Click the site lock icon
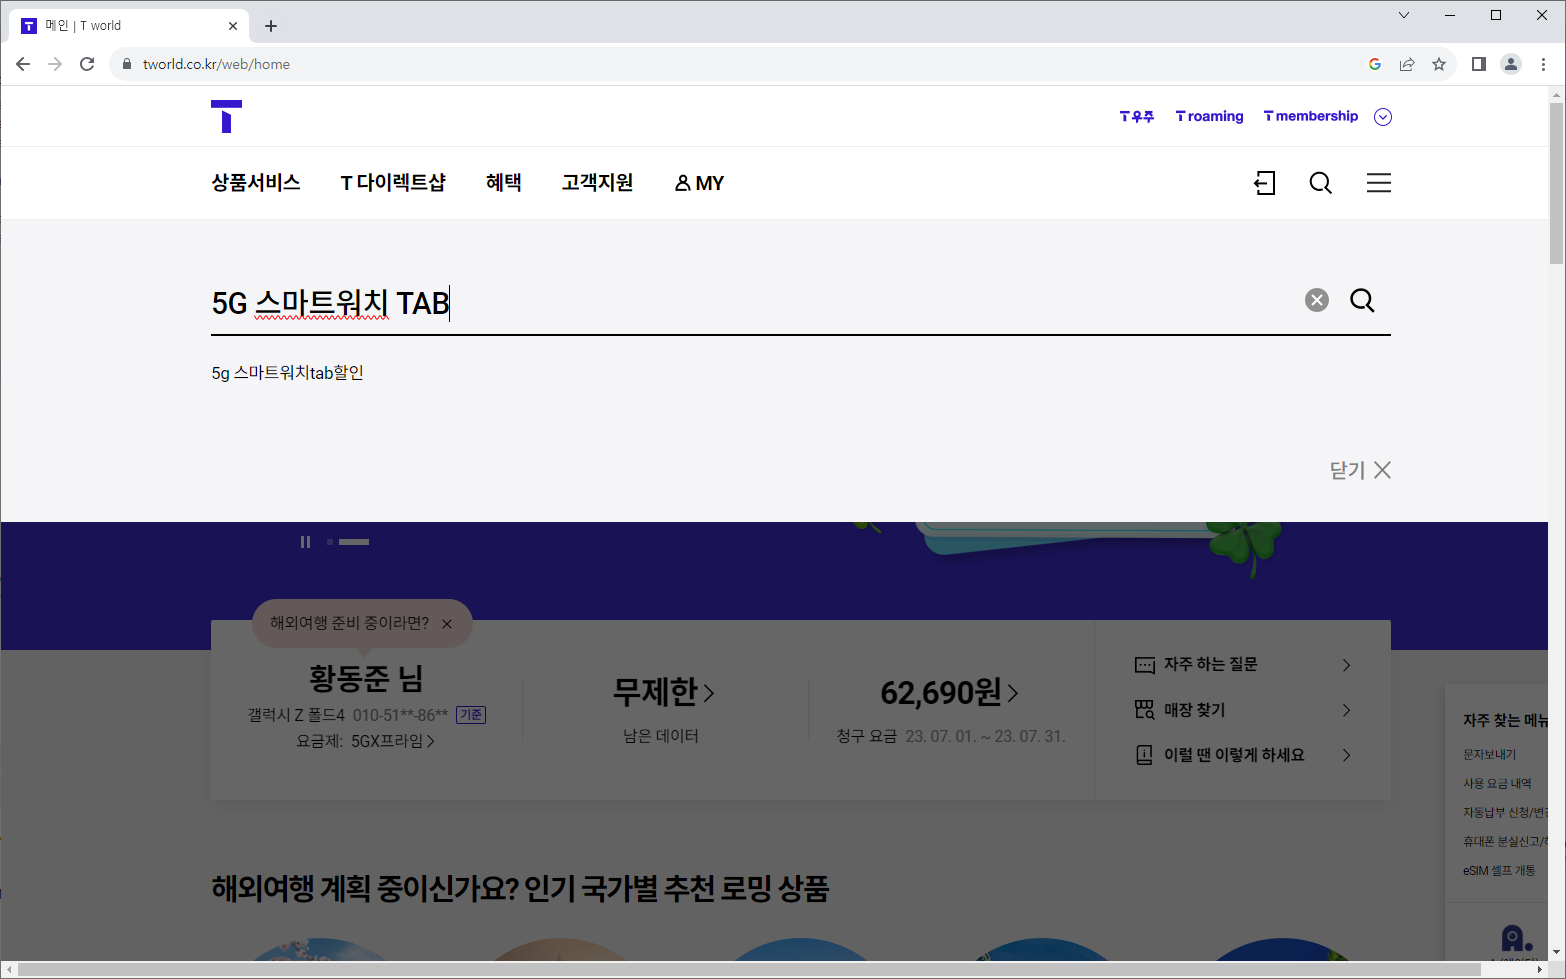This screenshot has height=979, width=1566. [126, 64]
